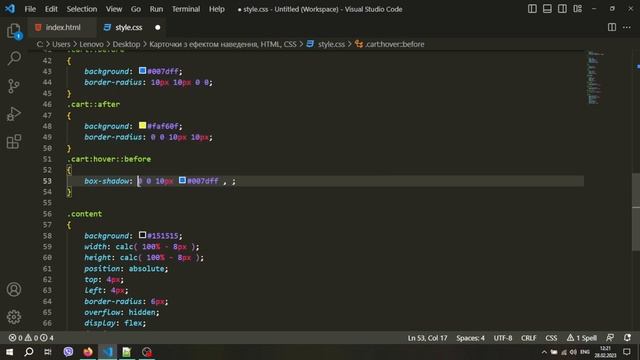Open the Extensions view

tap(14, 142)
